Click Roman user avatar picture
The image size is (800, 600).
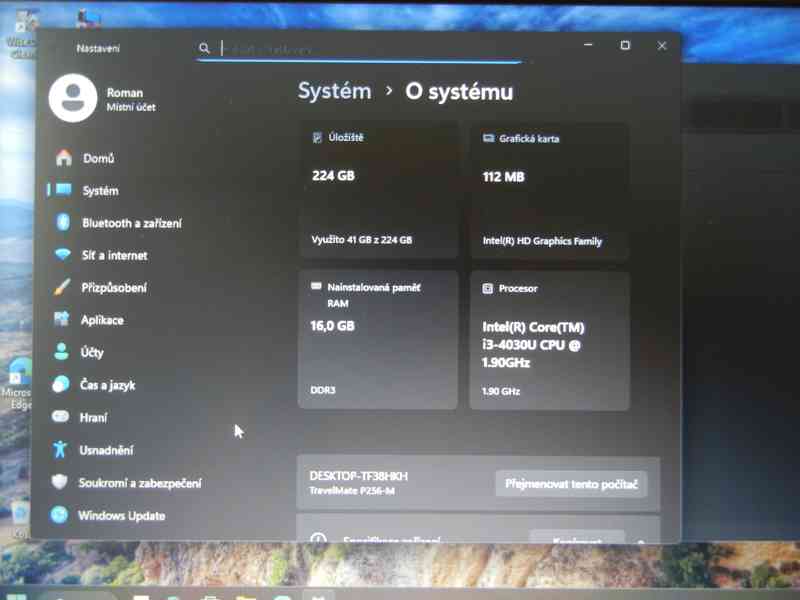pyautogui.click(x=73, y=98)
